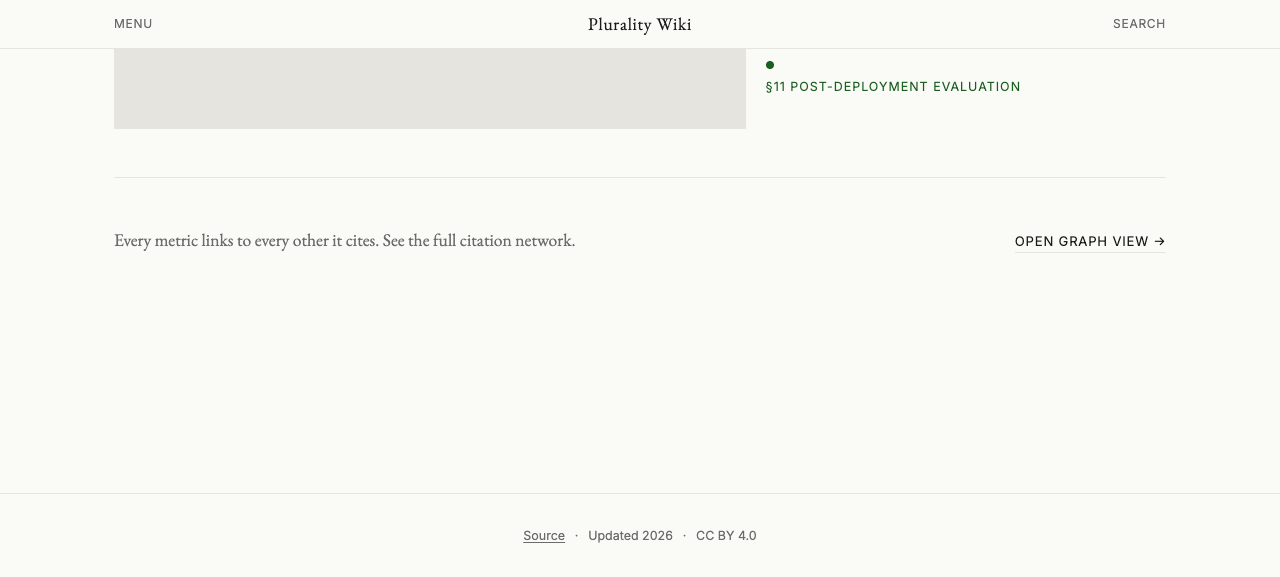Click the word 'Wiki' in the site title
1280x577 pixels.
(x=674, y=24)
